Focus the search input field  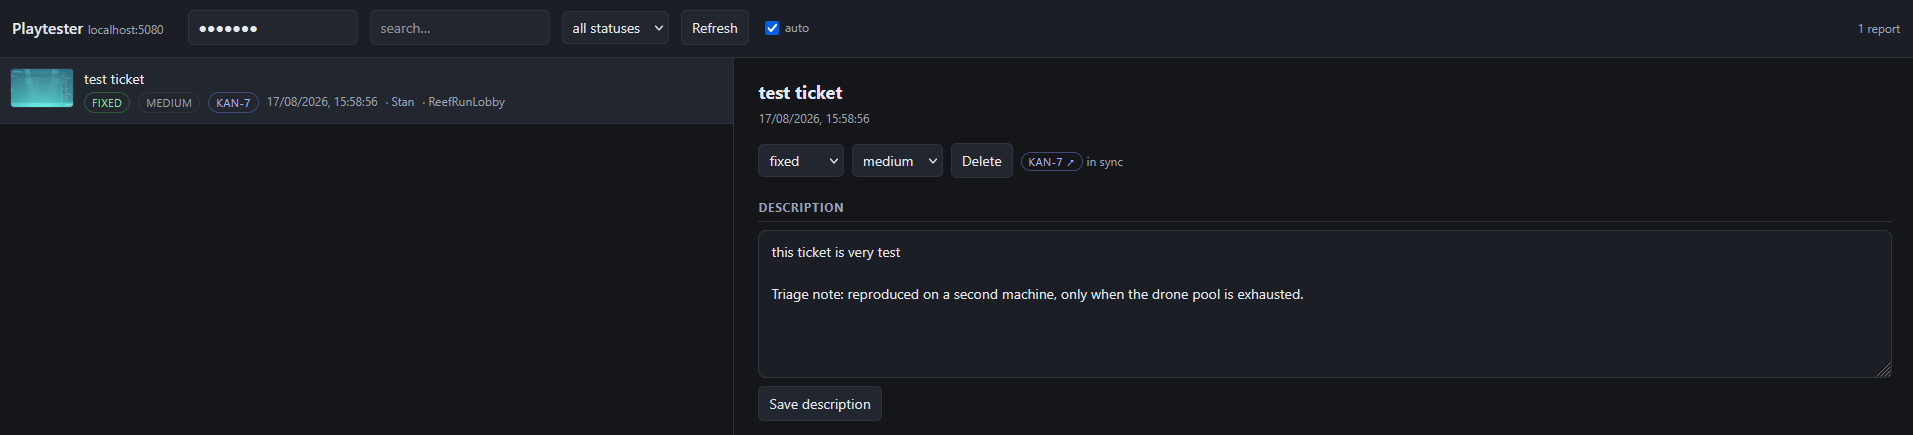coord(460,28)
